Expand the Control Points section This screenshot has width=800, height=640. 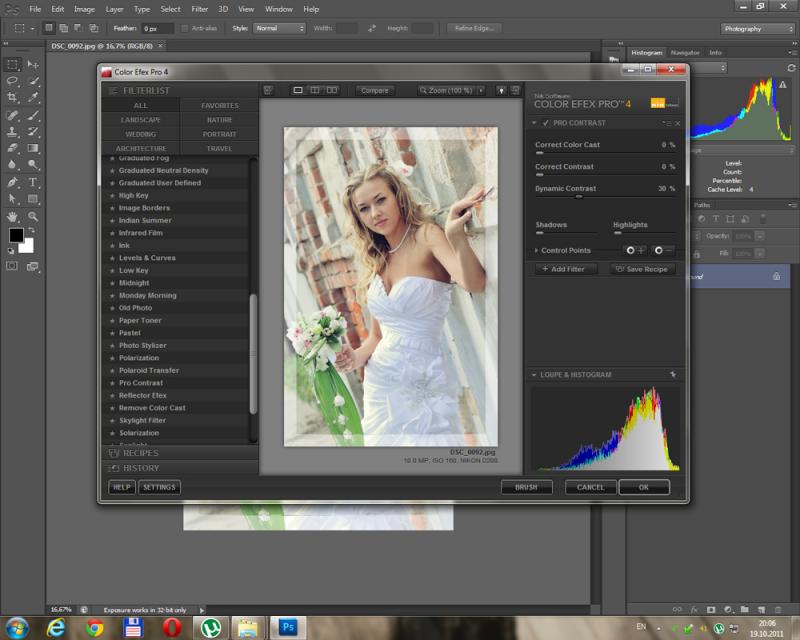(536, 250)
